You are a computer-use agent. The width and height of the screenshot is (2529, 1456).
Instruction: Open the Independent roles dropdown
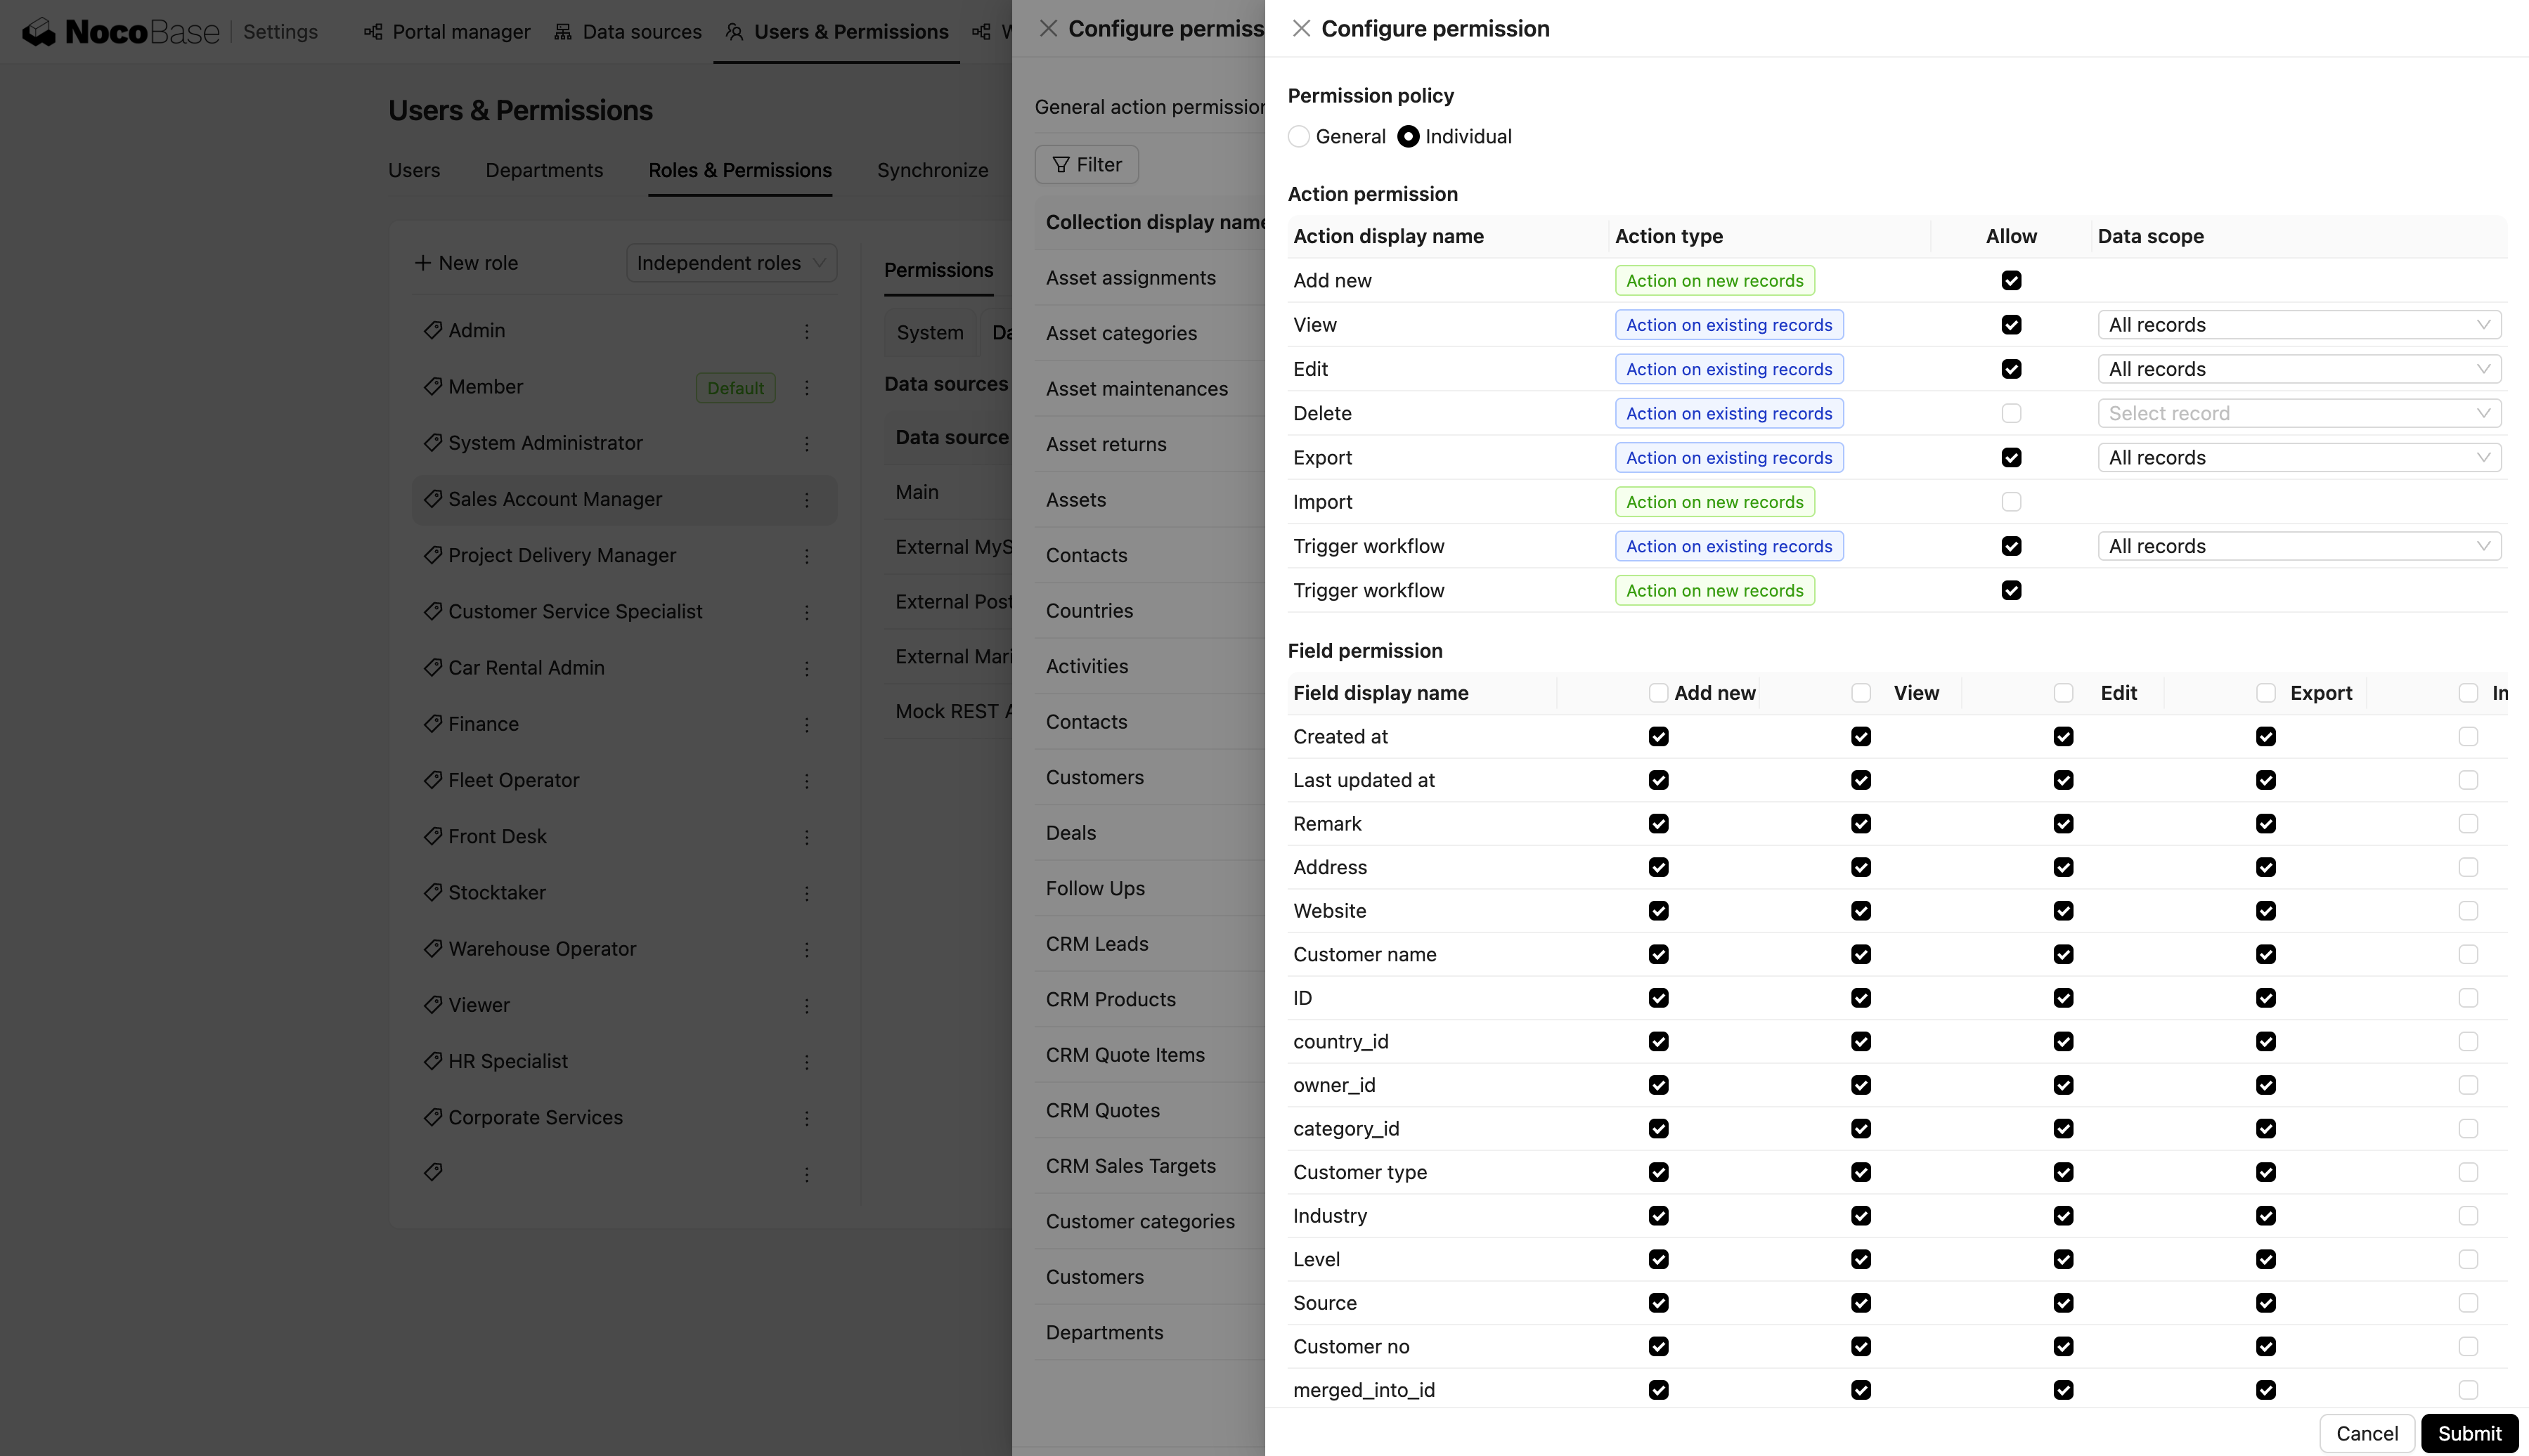tap(732, 263)
